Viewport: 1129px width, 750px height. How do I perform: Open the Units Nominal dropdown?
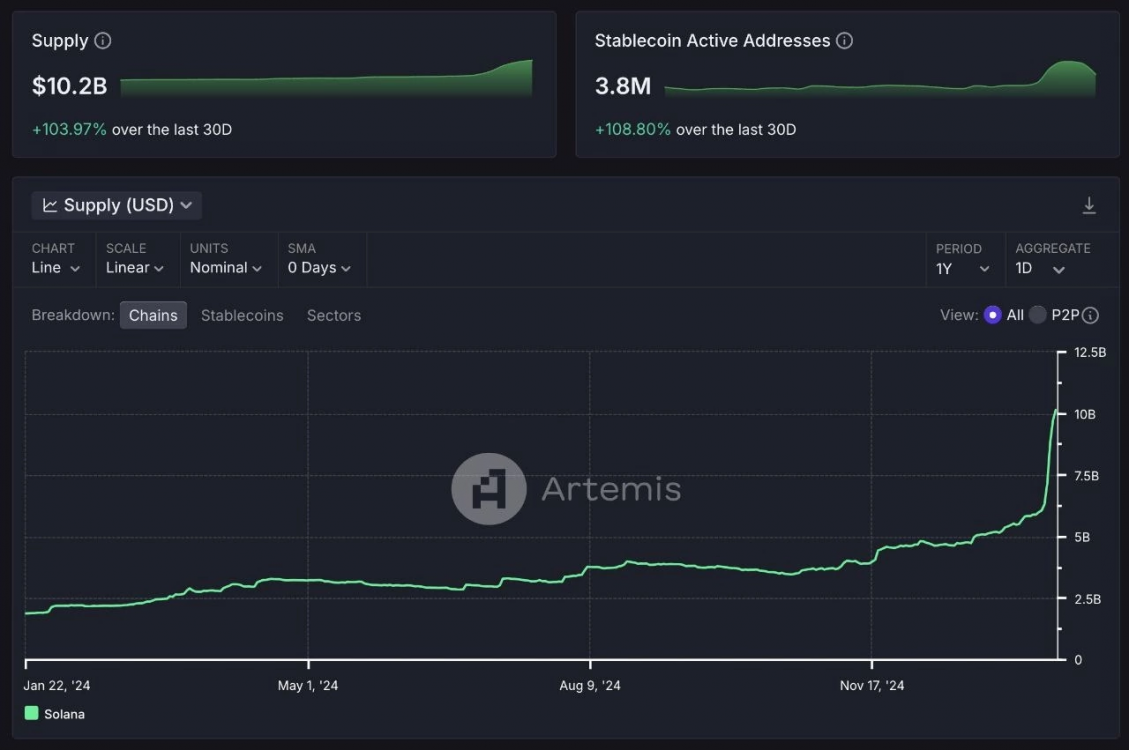226,268
